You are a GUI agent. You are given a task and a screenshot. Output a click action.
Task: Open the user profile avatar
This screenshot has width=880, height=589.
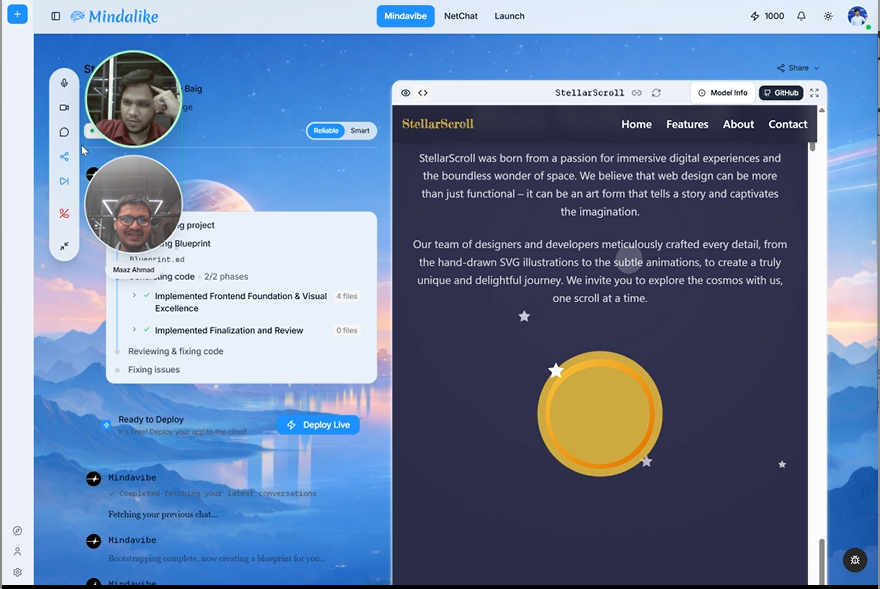pos(858,16)
